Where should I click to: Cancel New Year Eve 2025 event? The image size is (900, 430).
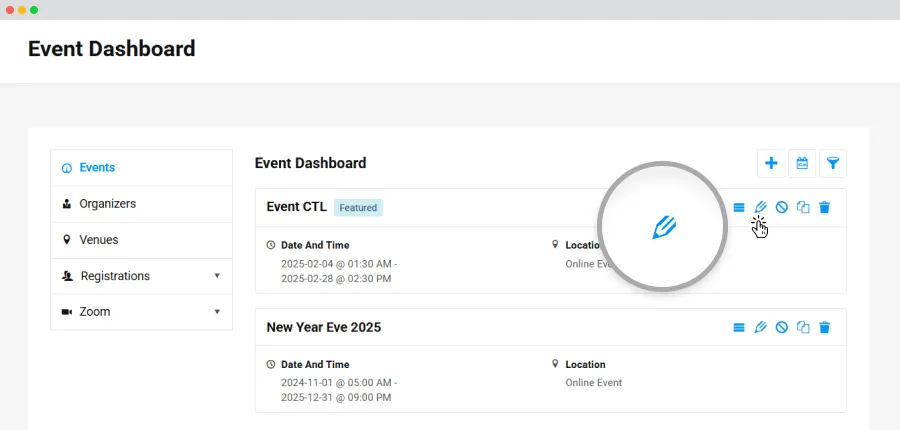(782, 327)
